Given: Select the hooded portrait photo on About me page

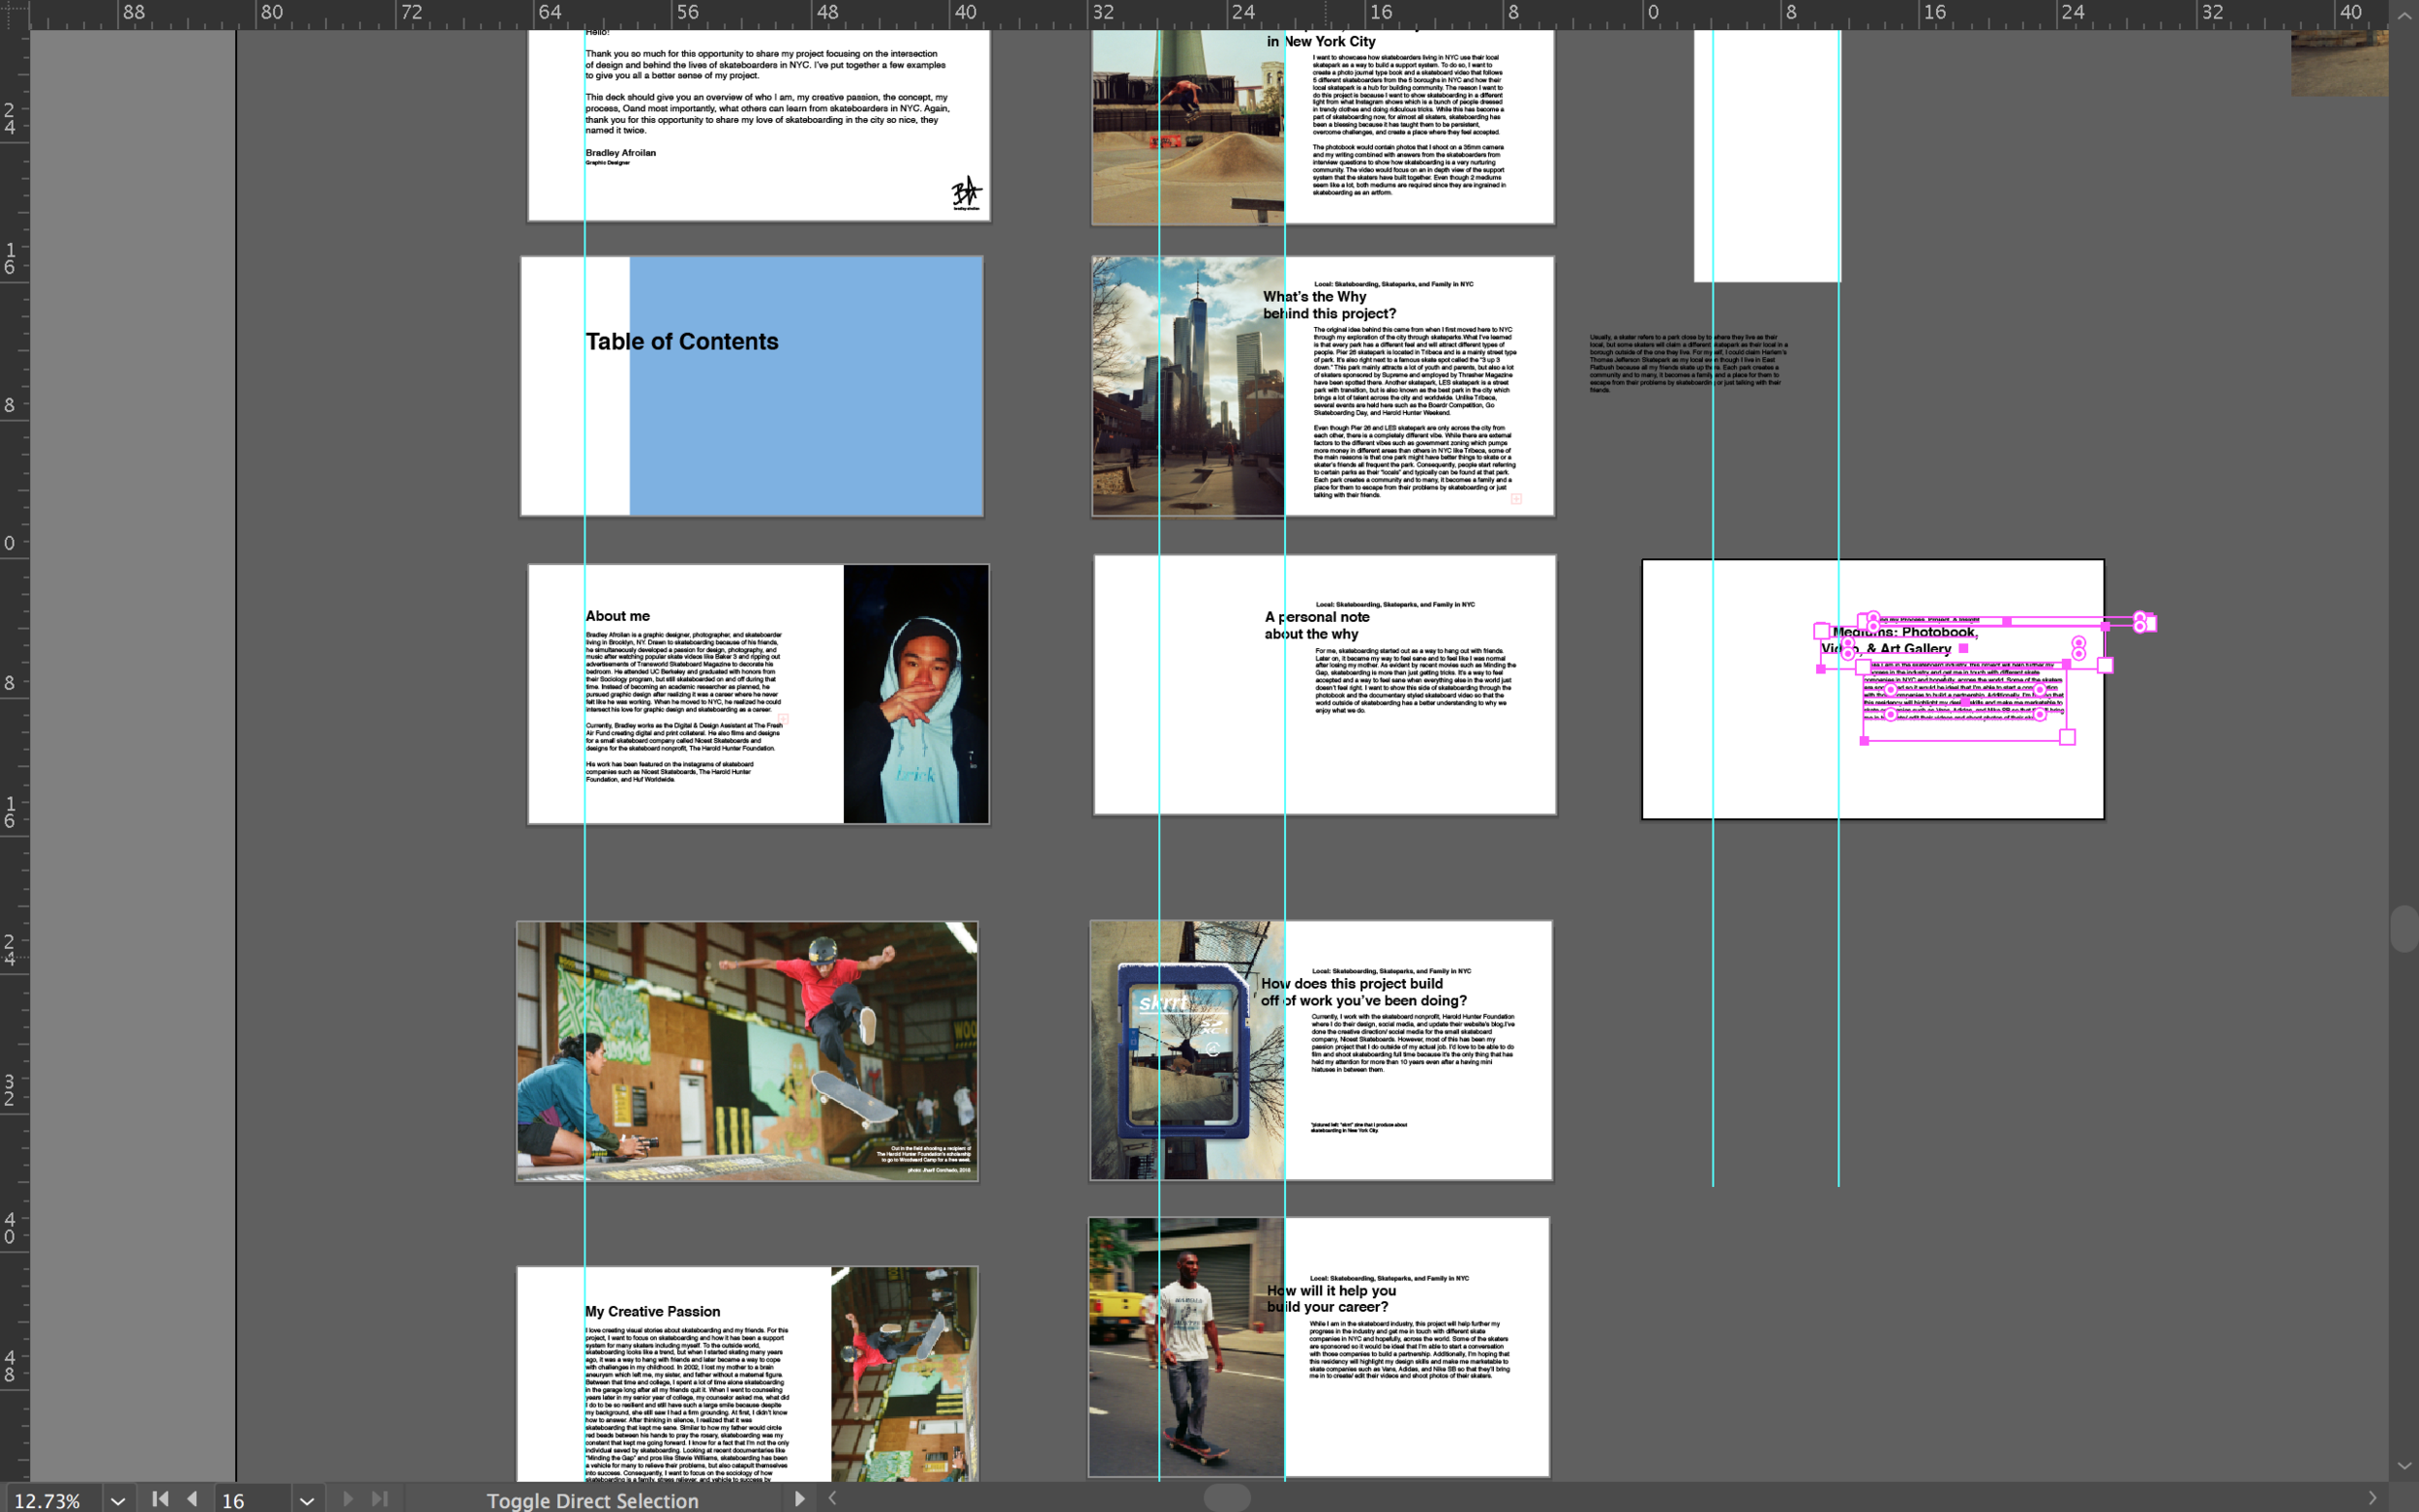Looking at the screenshot, I should [x=916, y=694].
